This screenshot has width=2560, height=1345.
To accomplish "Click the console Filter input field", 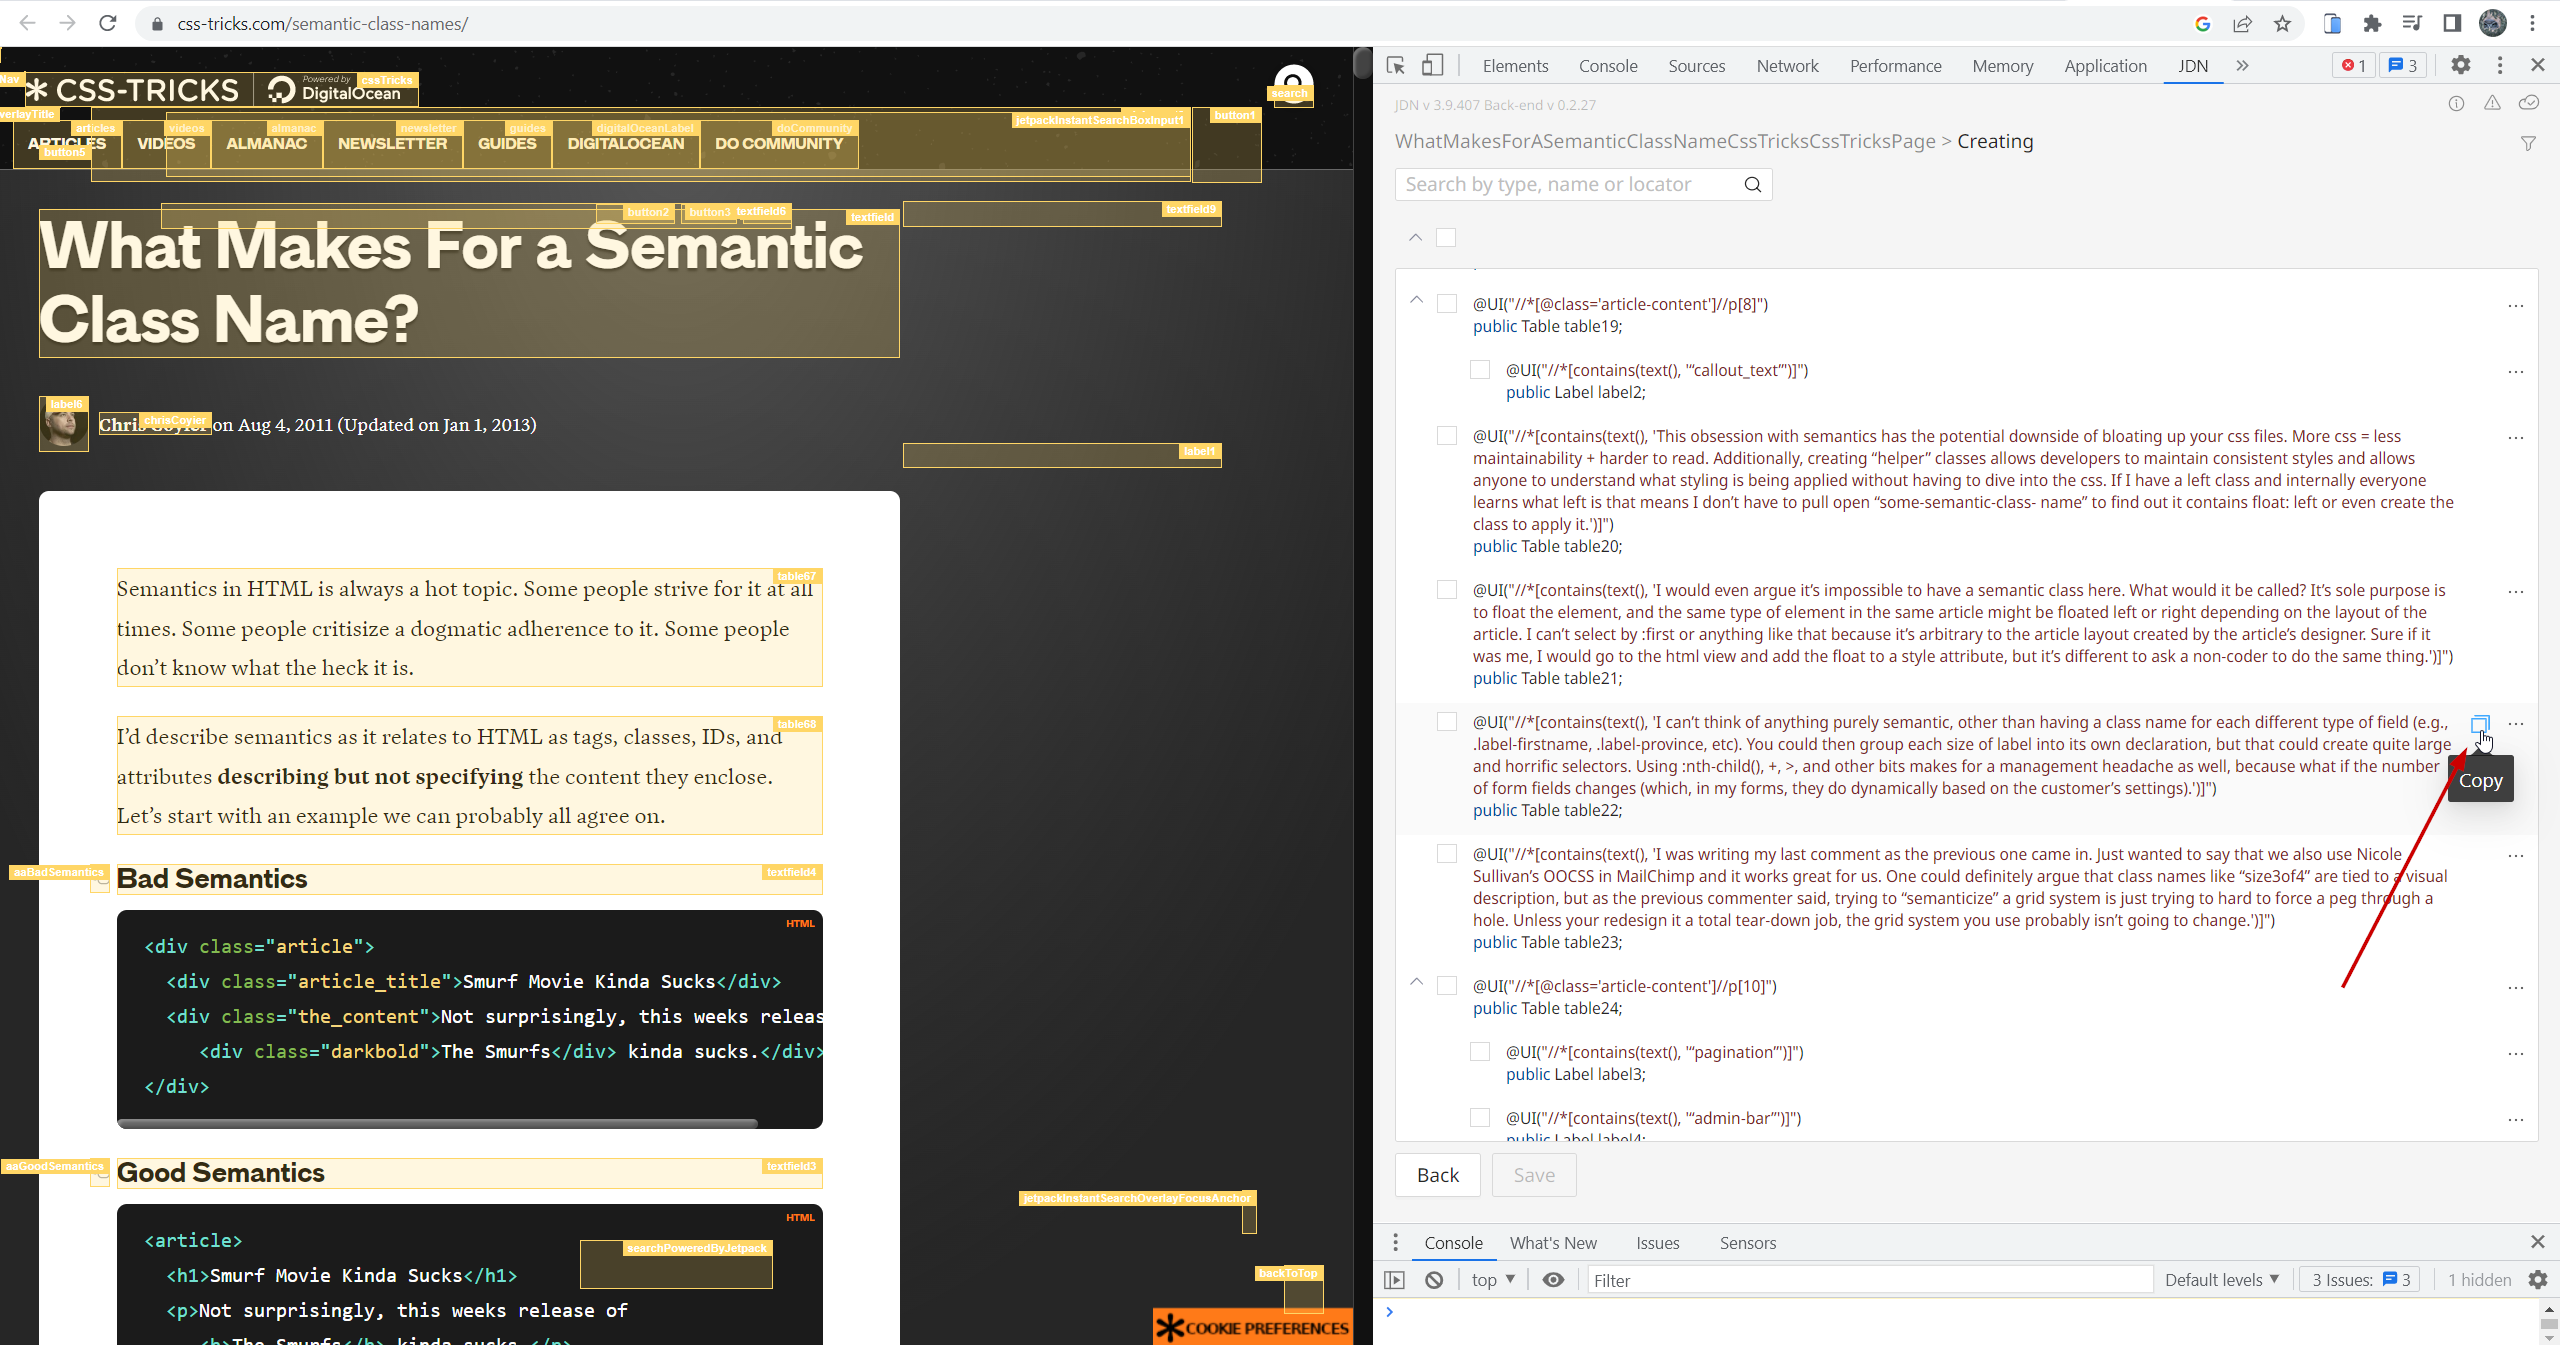I will (x=1870, y=1280).
